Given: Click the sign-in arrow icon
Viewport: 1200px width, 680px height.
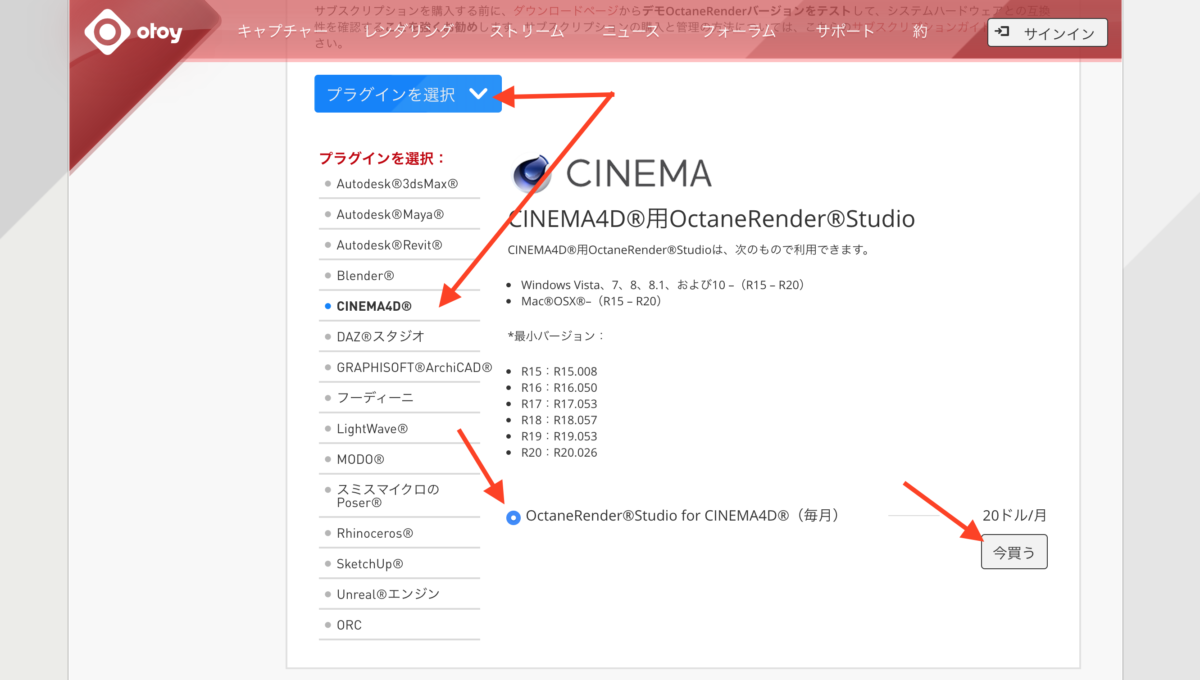Looking at the screenshot, I should coord(1003,32).
